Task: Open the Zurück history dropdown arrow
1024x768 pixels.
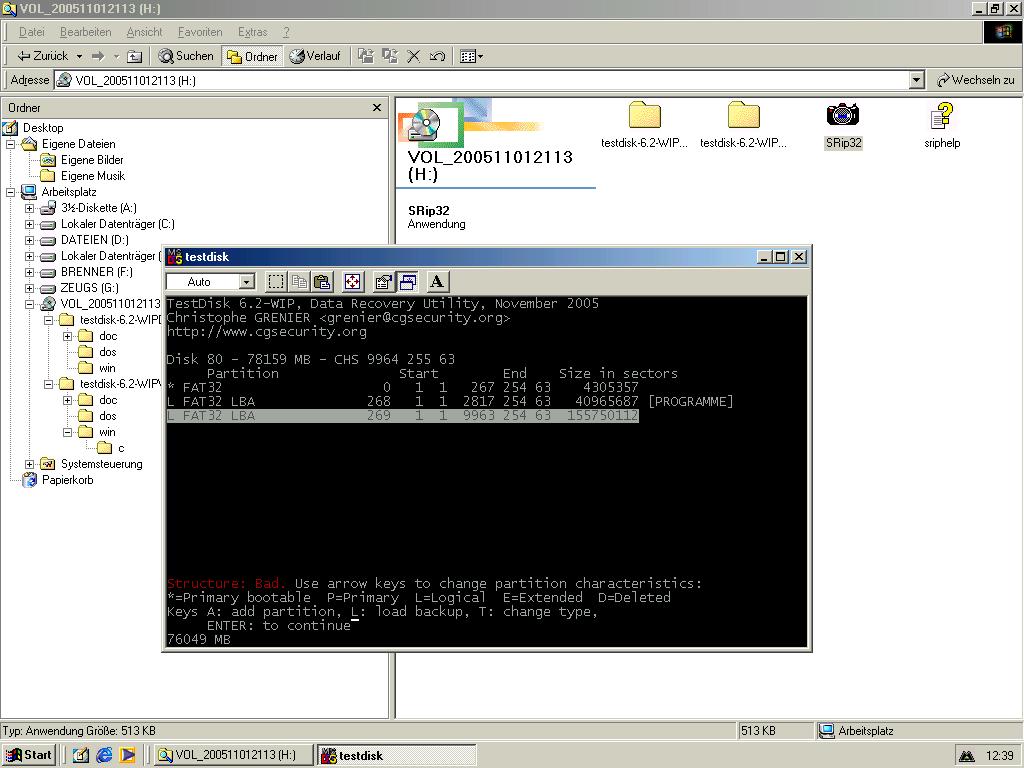Action: pos(79,56)
